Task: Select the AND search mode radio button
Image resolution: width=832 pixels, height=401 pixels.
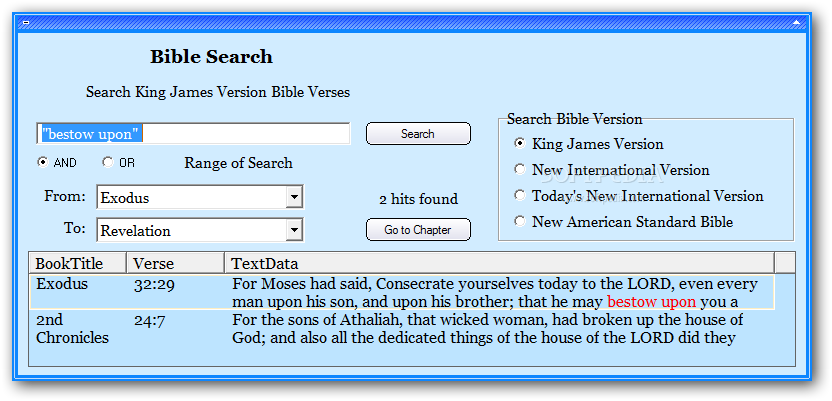Action: click(42, 162)
